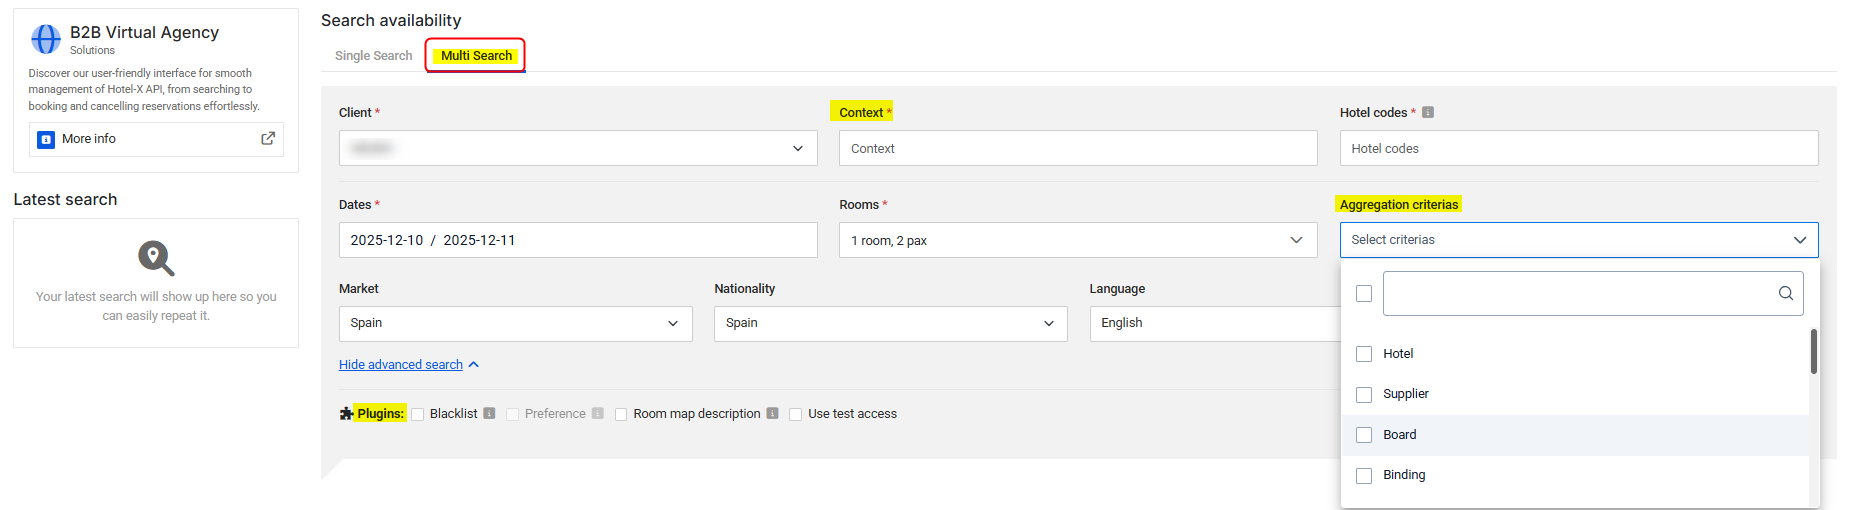Screen dimensions: 1857x510
Task: Click the info icon next to Hotel codes
Action: [x=1428, y=112]
